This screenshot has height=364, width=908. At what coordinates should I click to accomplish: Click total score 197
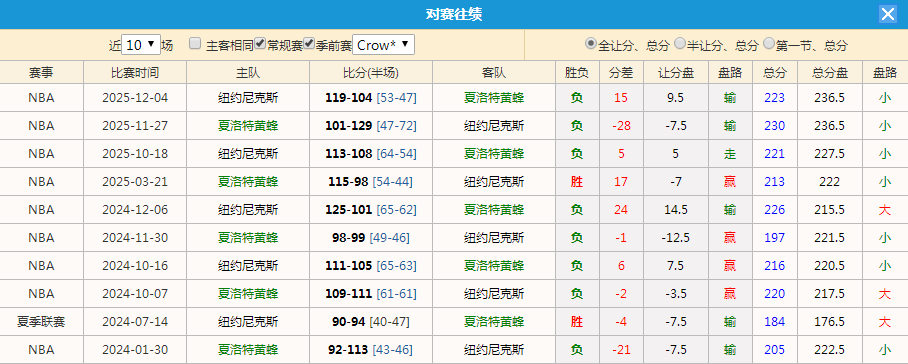coord(774,237)
